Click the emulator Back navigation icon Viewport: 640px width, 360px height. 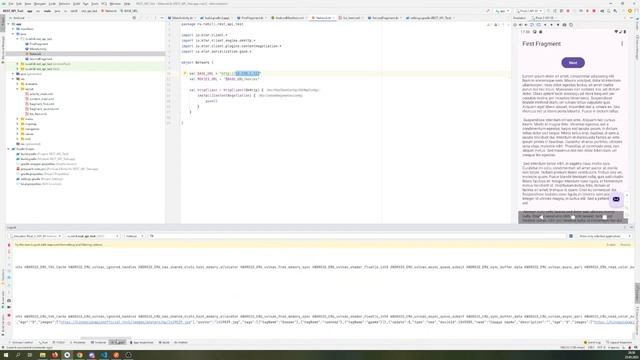[x=541, y=217]
